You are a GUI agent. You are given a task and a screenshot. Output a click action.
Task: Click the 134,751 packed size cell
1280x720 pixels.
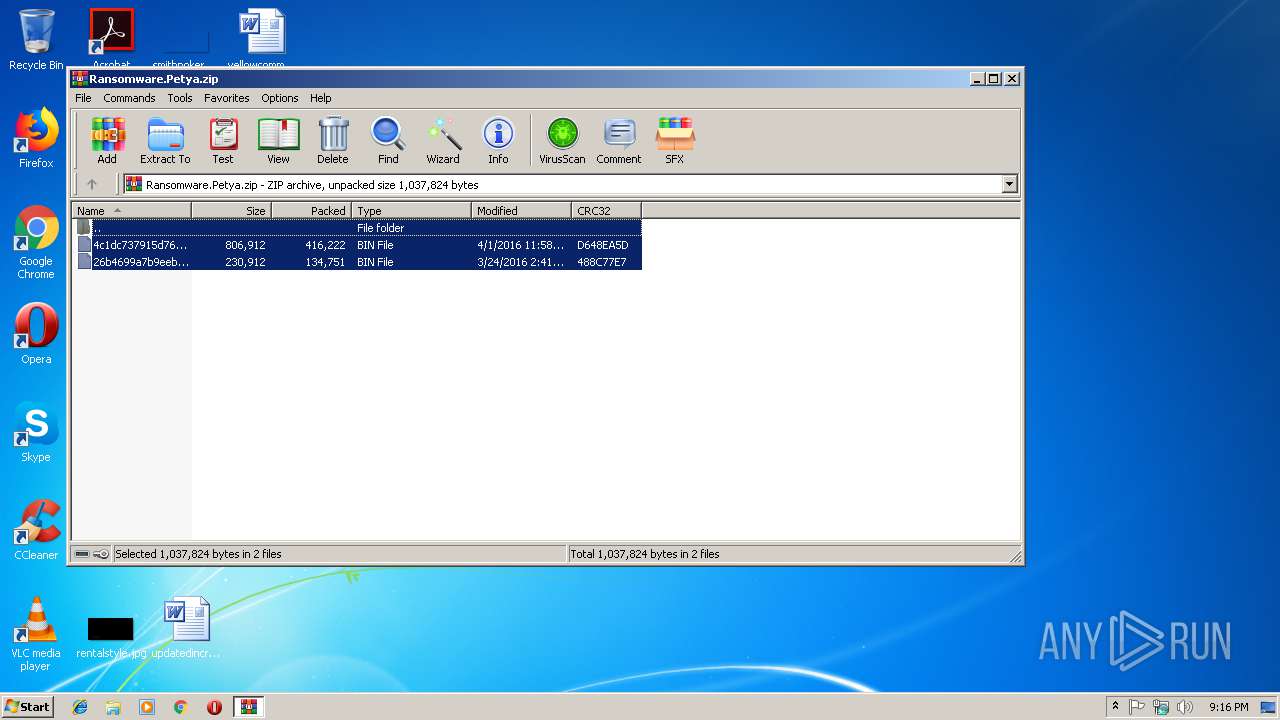pyautogui.click(x=325, y=262)
